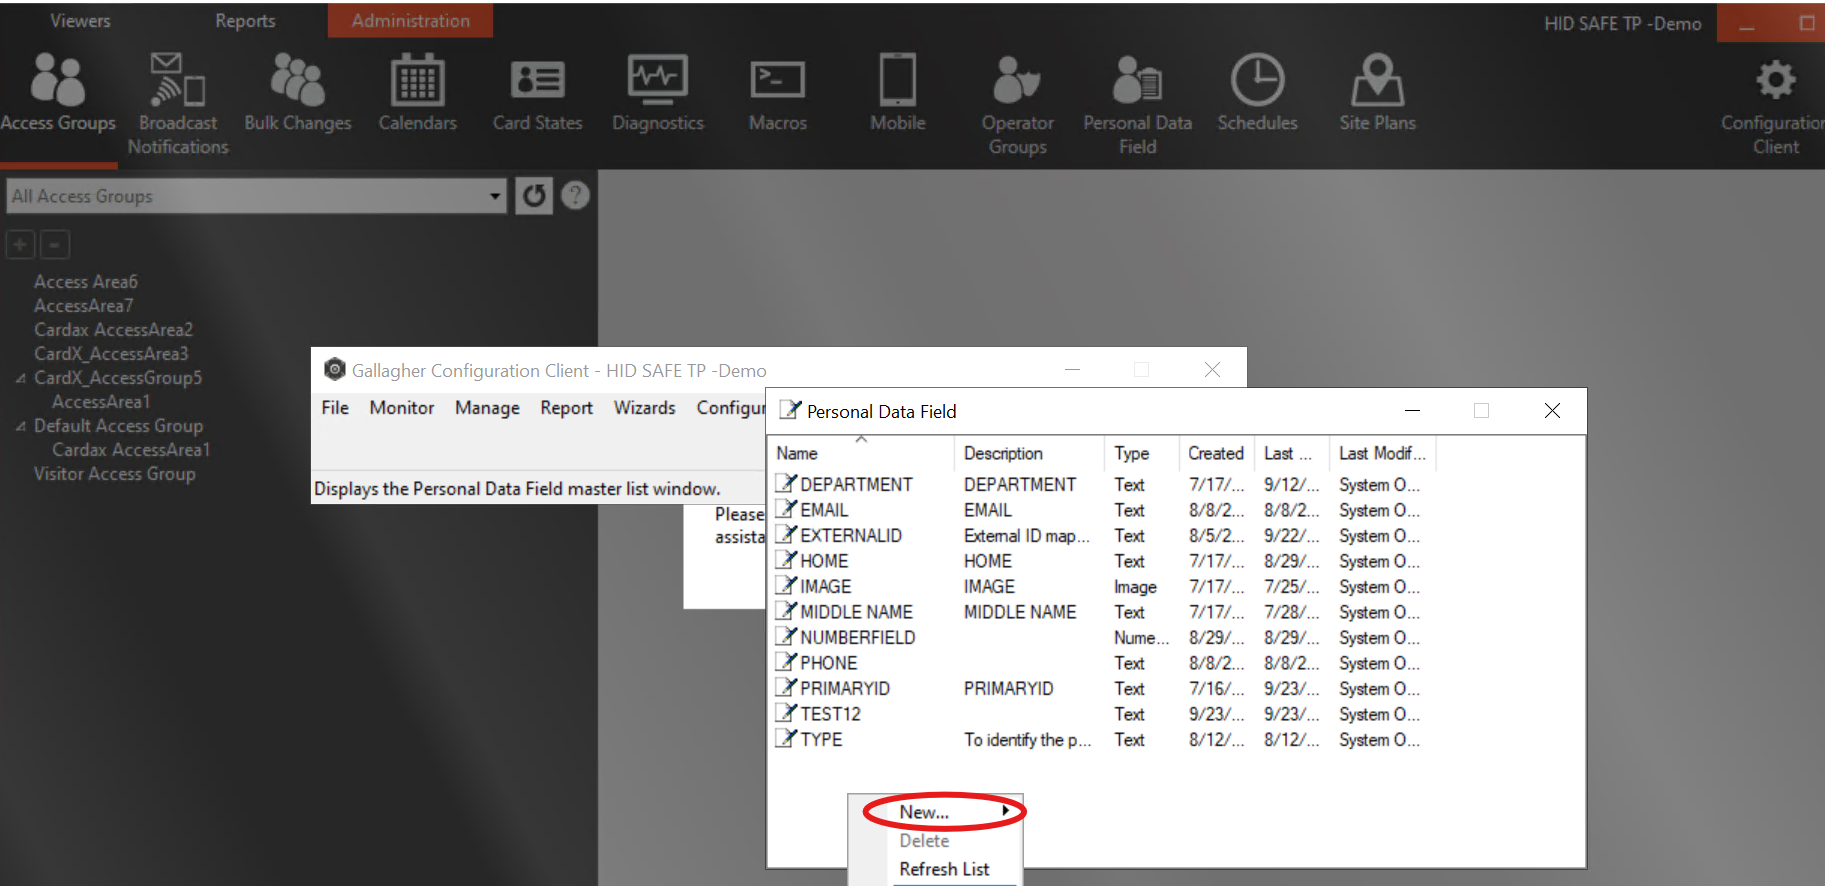
Task: Select CardX_AccessArea3 tree item
Action: click(x=111, y=354)
